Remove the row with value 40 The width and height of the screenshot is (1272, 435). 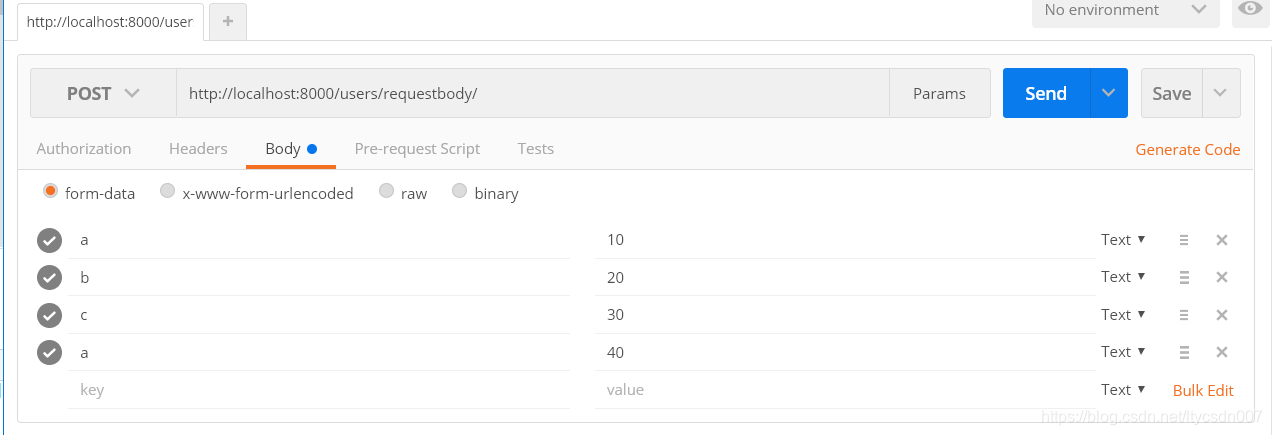click(1221, 352)
